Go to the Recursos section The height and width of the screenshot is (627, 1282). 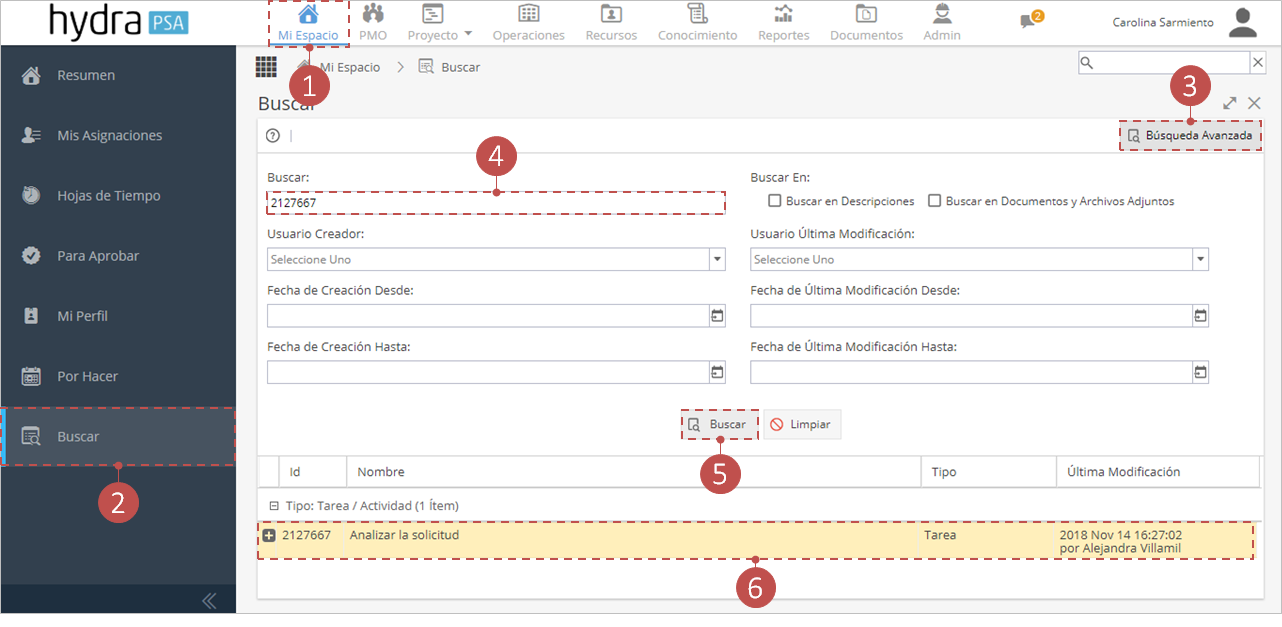[610, 22]
